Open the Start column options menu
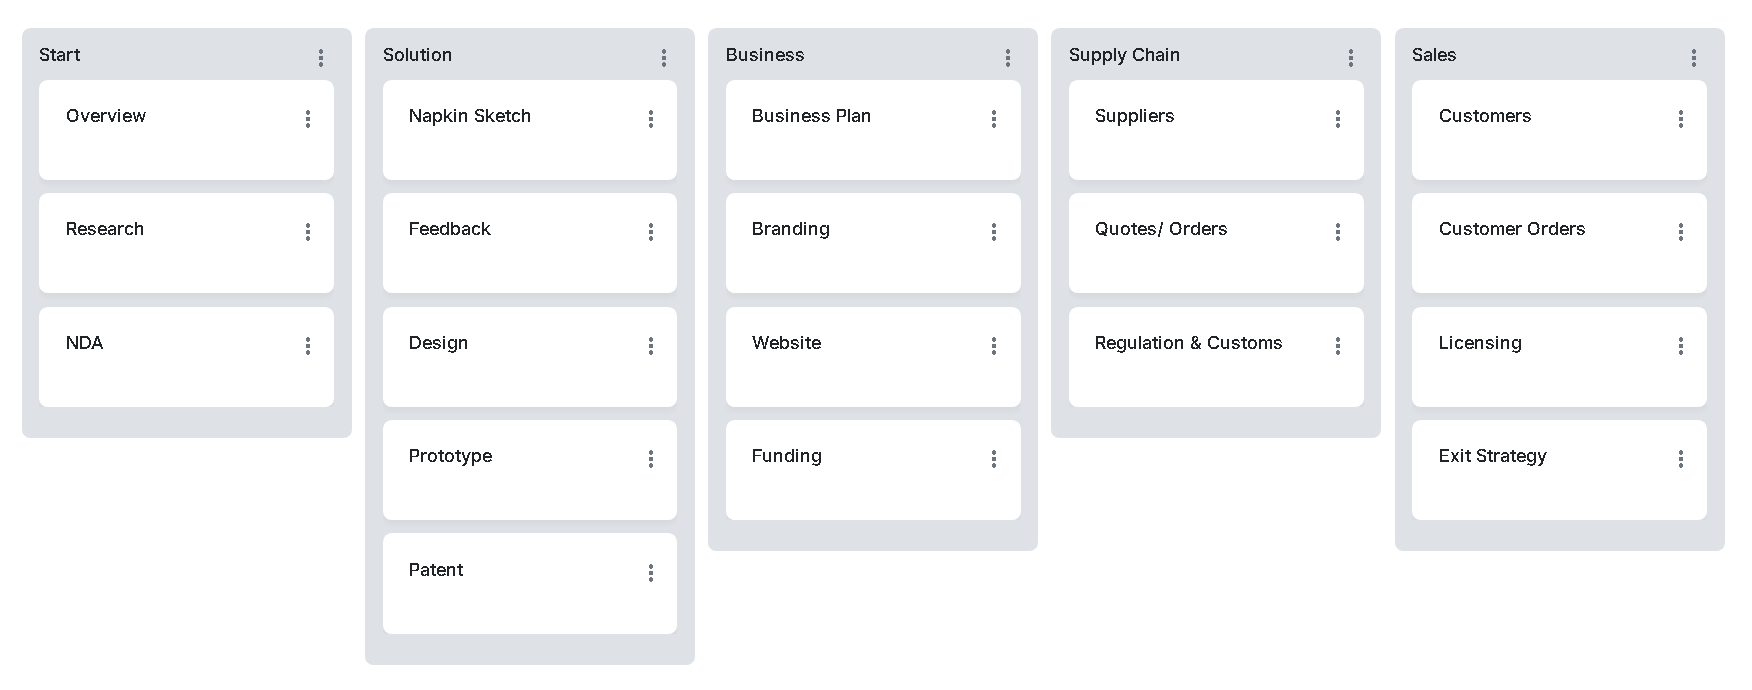This screenshot has height=690, width=1752. (321, 58)
